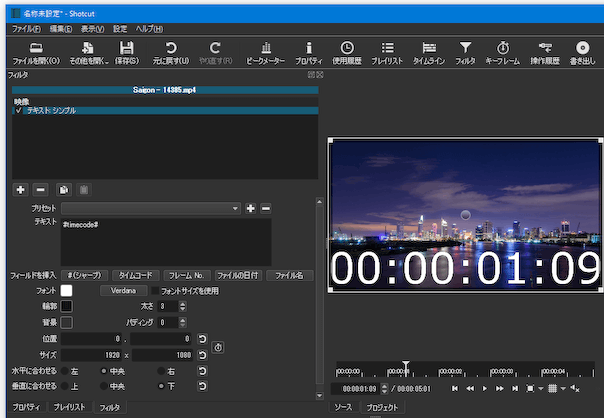Select vertical align 中央 radio
This screenshot has width=604, height=418.
coord(104,386)
